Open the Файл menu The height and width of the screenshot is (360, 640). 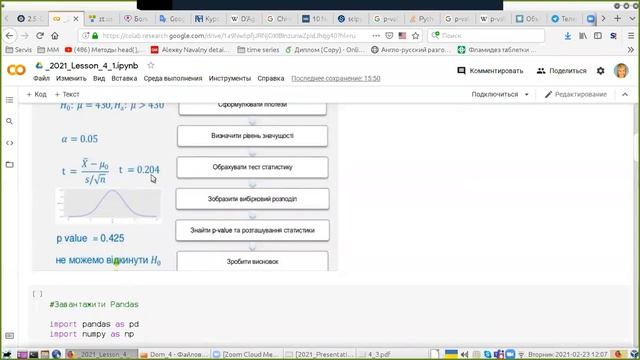pos(41,78)
